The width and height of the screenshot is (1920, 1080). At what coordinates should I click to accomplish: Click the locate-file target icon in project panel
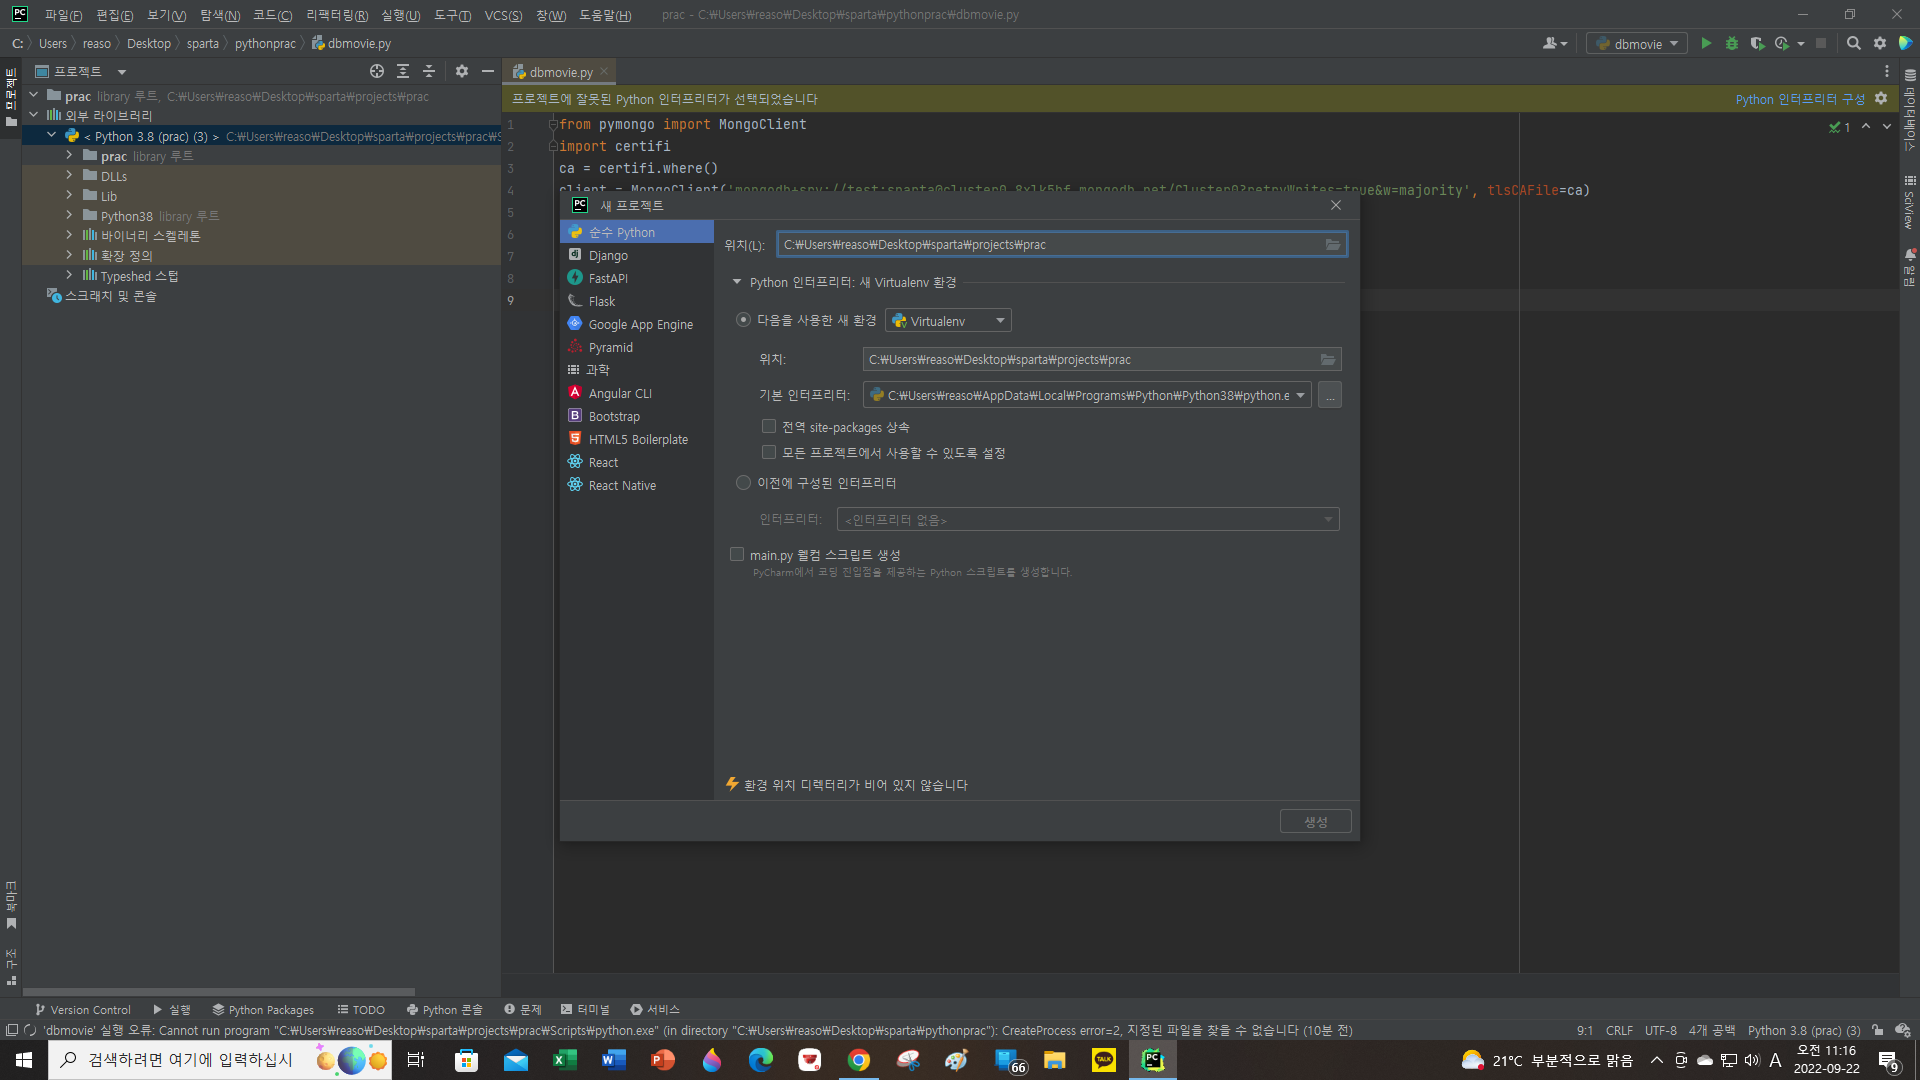[x=377, y=71]
